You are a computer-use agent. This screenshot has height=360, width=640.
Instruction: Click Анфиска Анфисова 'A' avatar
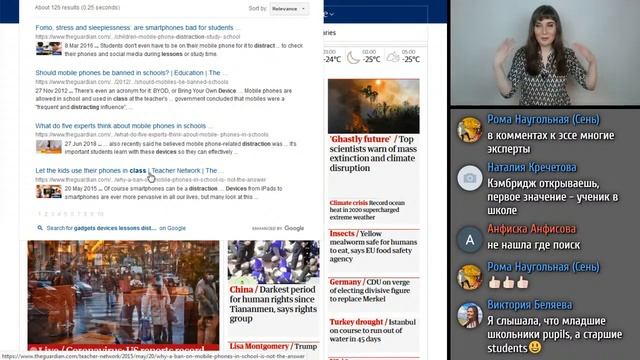tap(469, 240)
